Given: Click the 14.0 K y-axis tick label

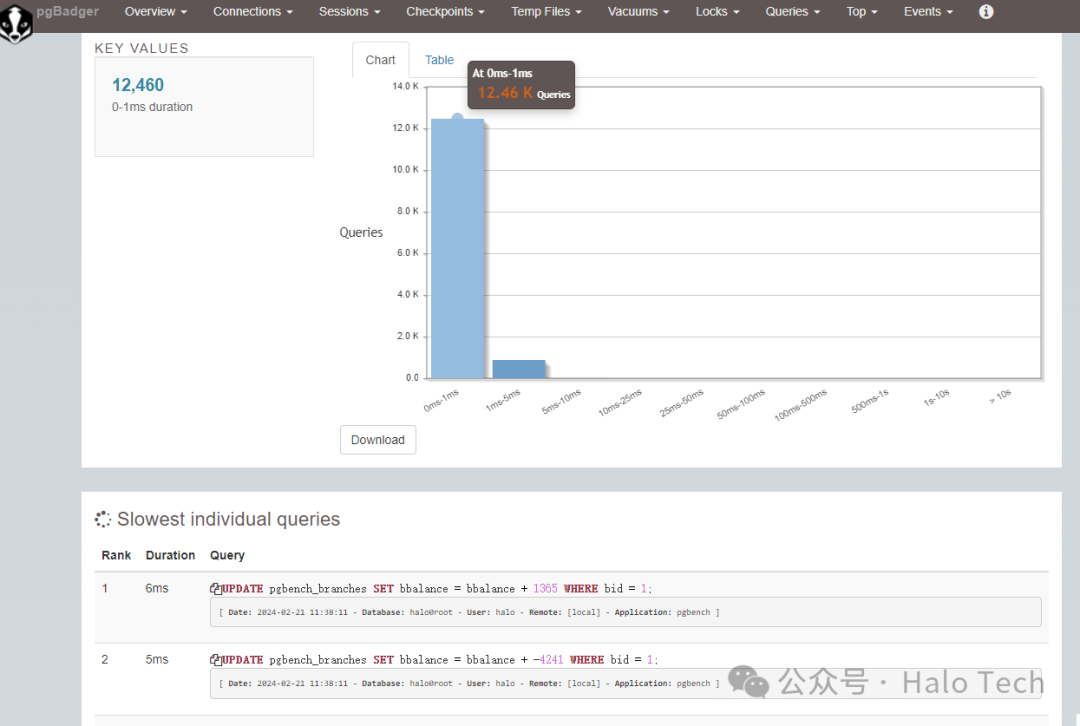Looking at the screenshot, I should click(x=405, y=86).
